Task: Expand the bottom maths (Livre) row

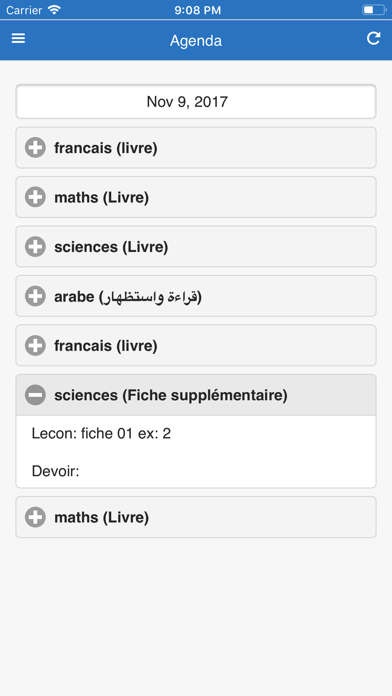Action: click(x=196, y=517)
